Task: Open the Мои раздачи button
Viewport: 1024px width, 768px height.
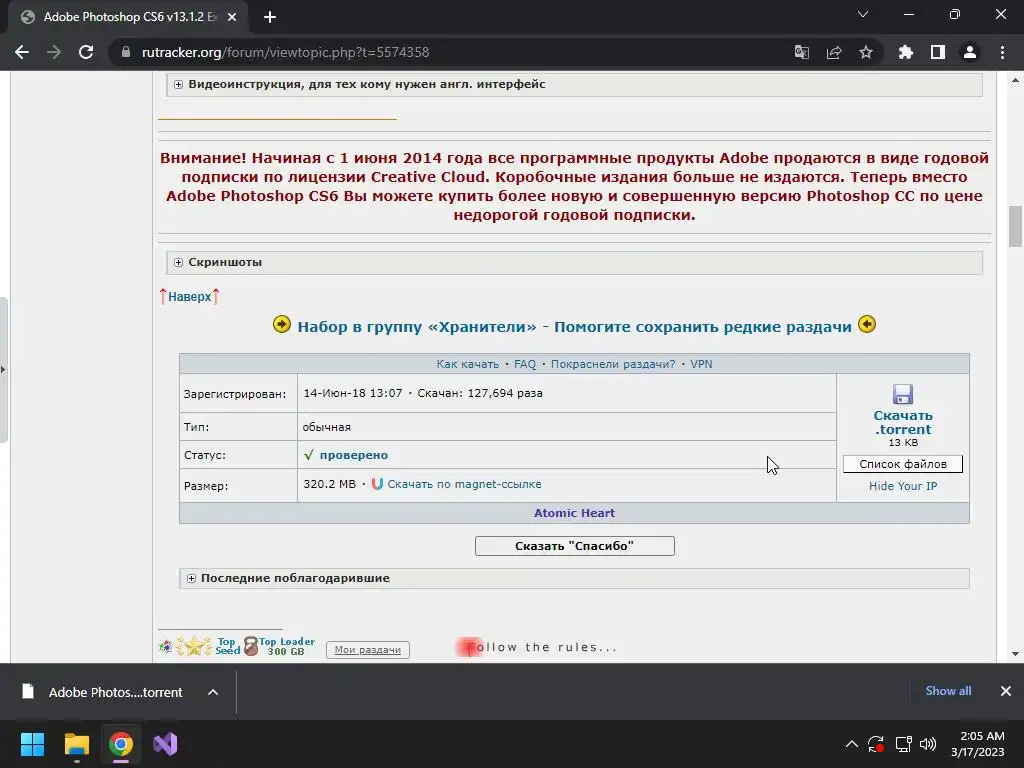Action: [x=368, y=650]
